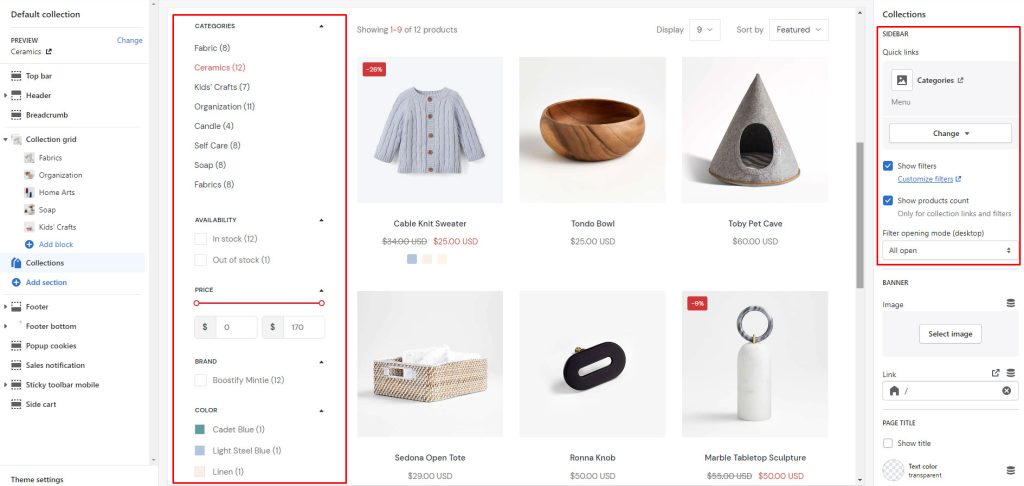Open the Sort by Featured dropdown

tap(799, 30)
